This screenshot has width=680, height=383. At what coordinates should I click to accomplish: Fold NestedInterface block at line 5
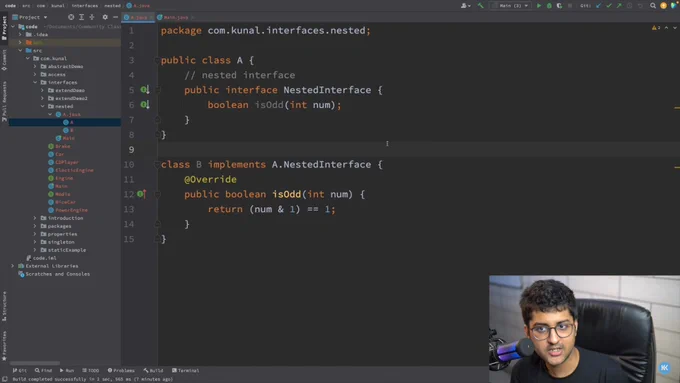click(158, 90)
